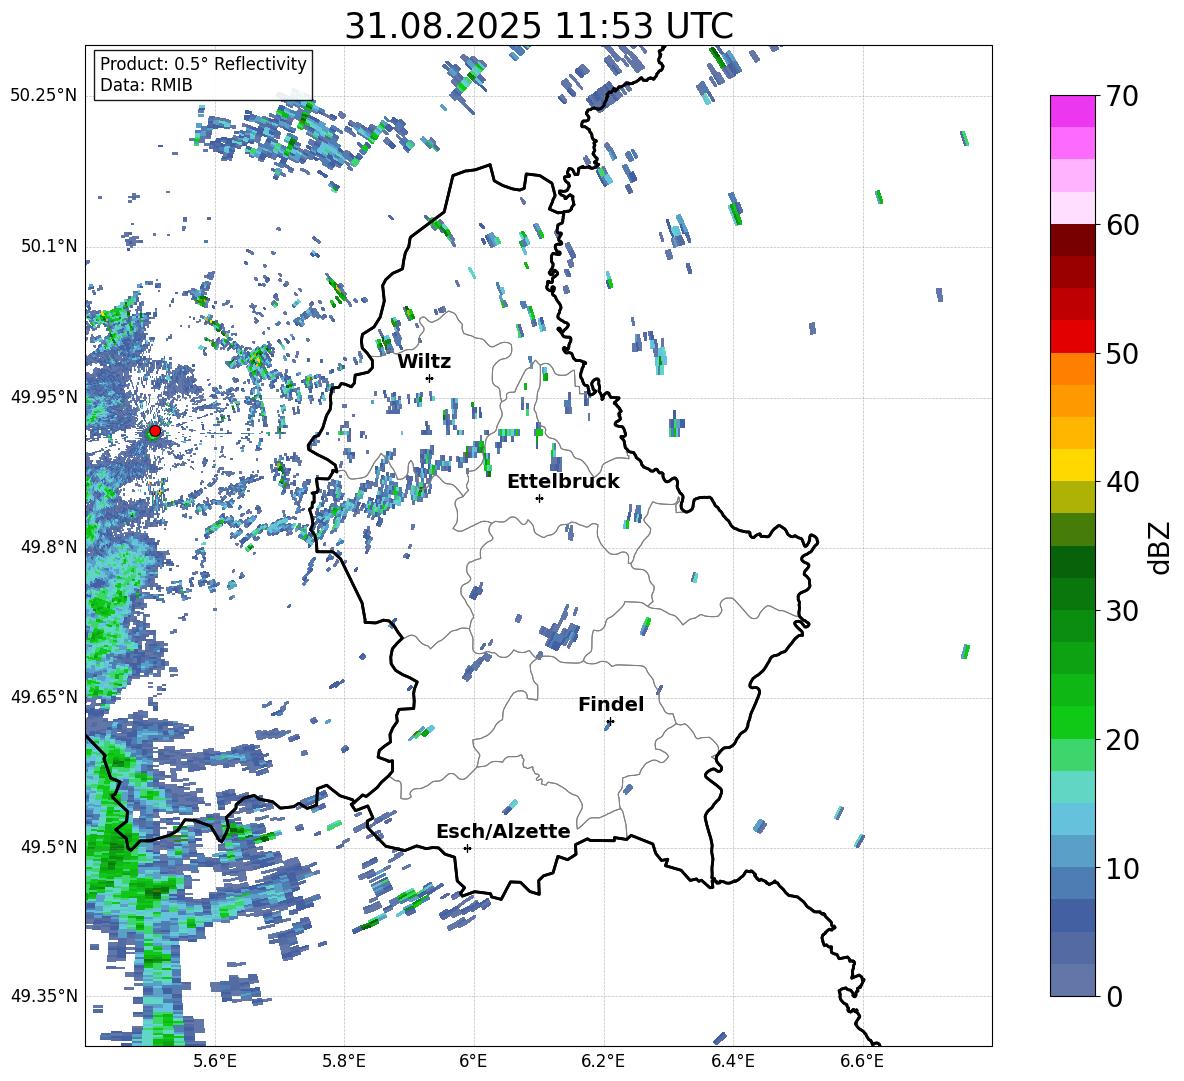
Task: Click the Esch/Alzette city label
Action: pos(503,831)
